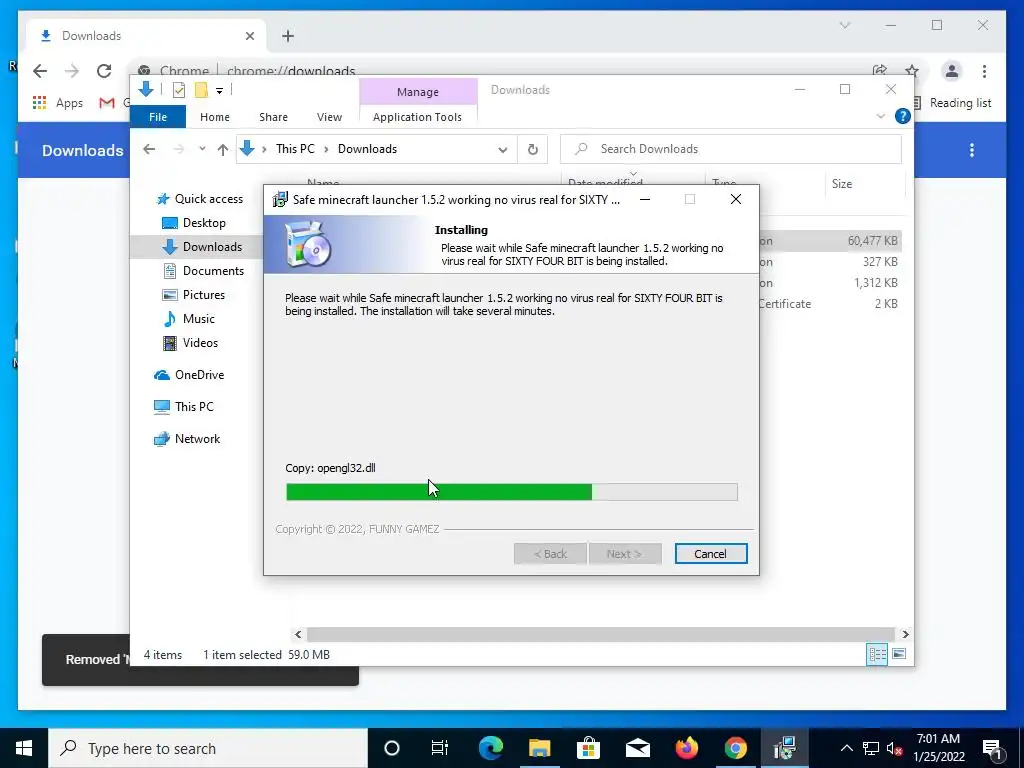Open notification center icon

pos(992,748)
